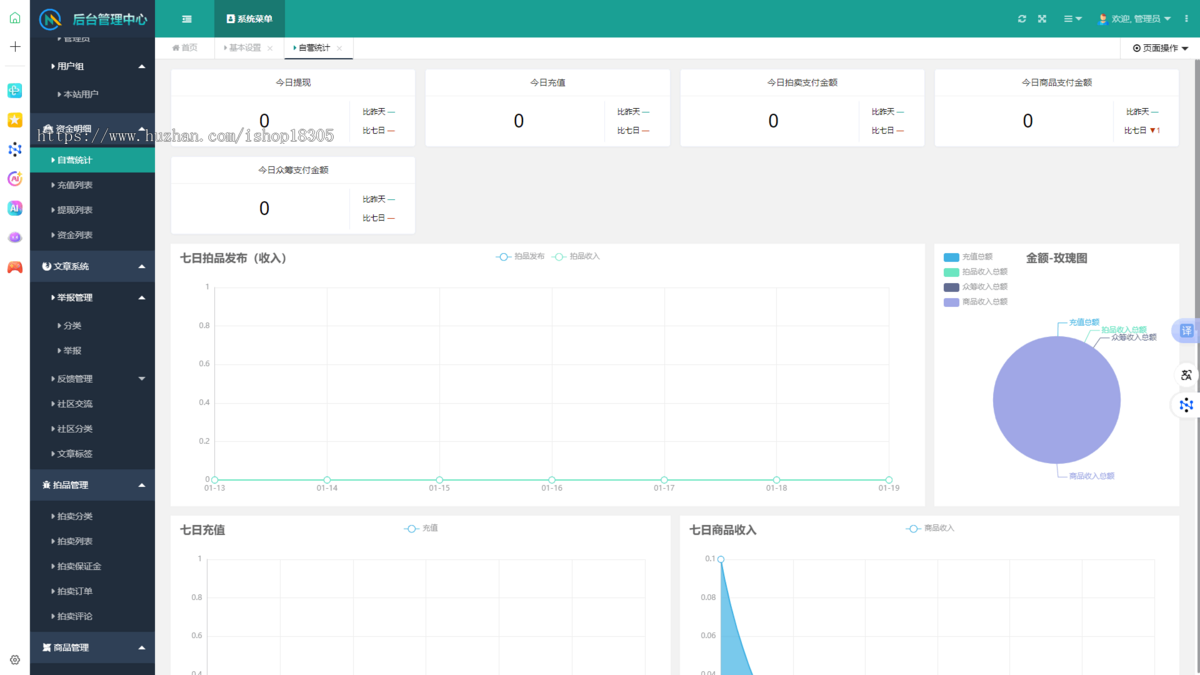Image resolution: width=1200 pixels, height=675 pixels.
Task: Click the purple 商品收入总额 pie slice
Action: pyautogui.click(x=1057, y=400)
